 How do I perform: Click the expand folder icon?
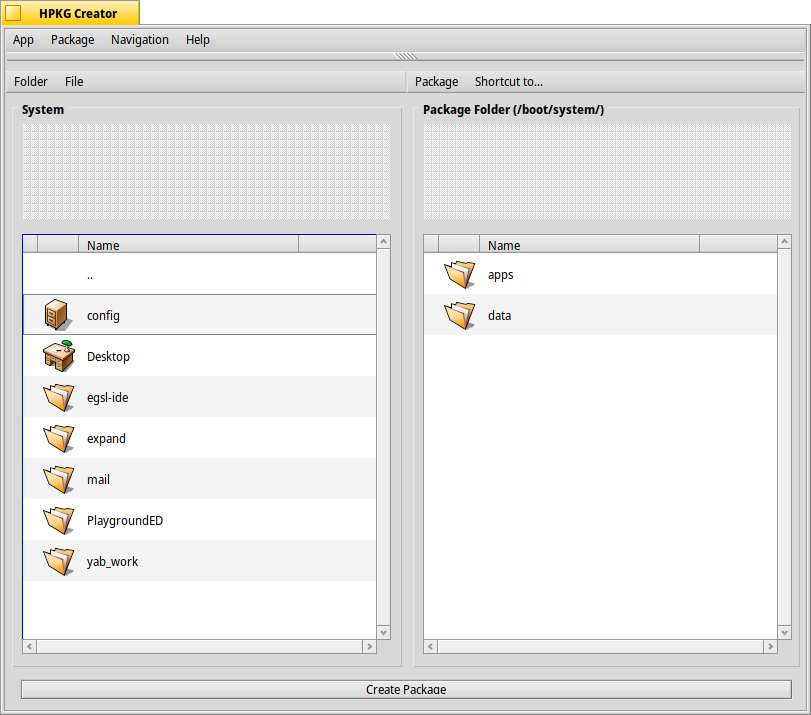[x=59, y=438]
